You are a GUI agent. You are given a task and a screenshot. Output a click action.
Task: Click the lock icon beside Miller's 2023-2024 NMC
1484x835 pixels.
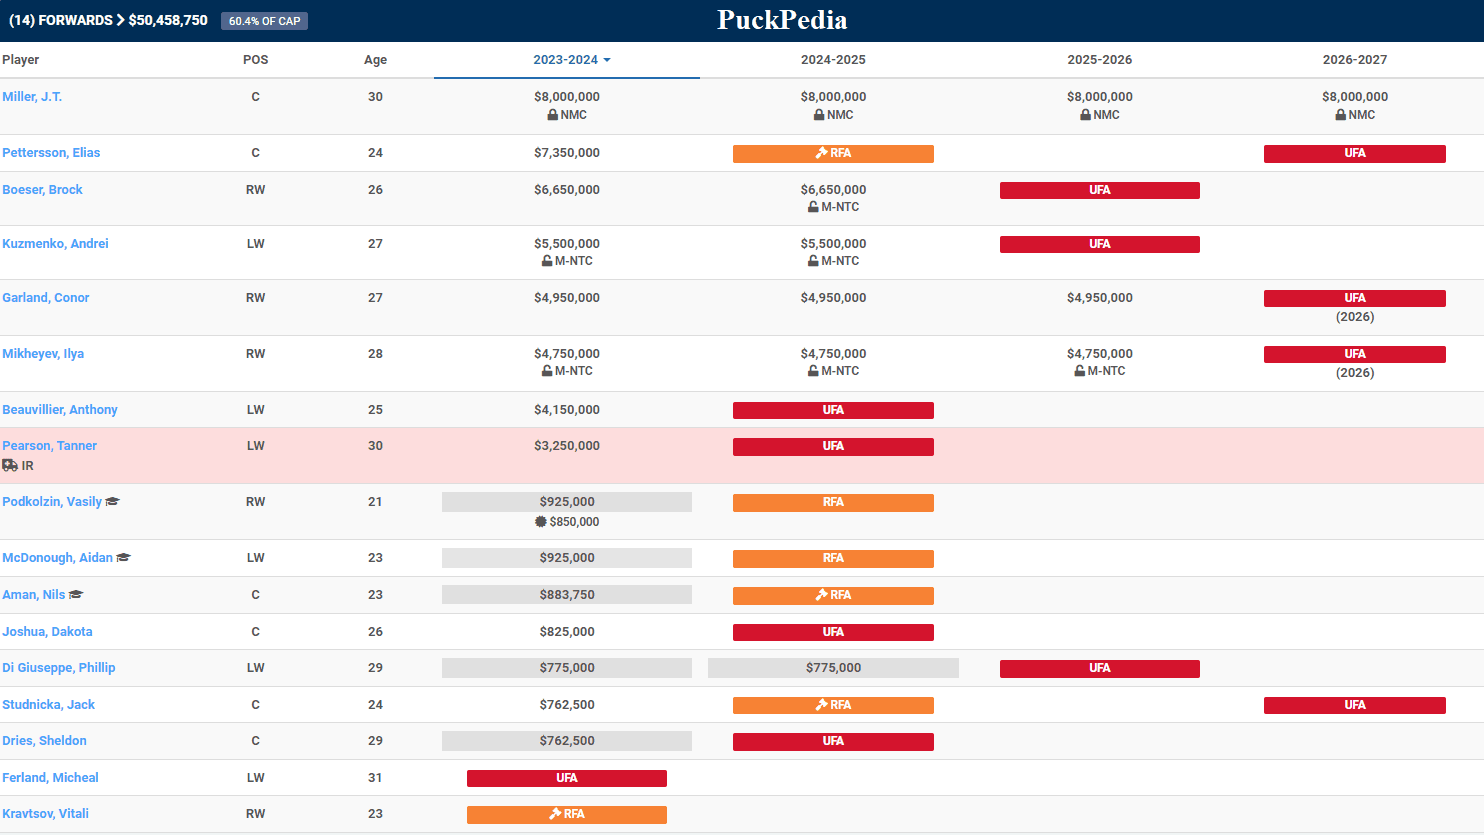(553, 115)
